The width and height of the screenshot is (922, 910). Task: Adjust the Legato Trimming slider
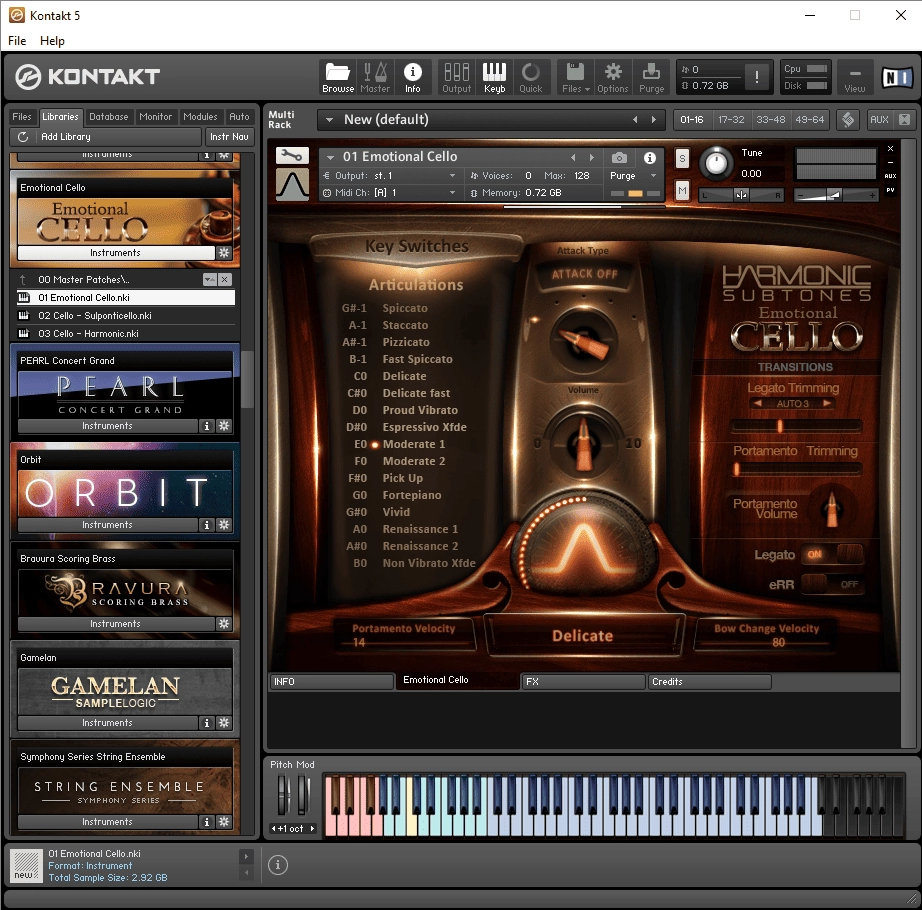pyautogui.click(x=796, y=426)
